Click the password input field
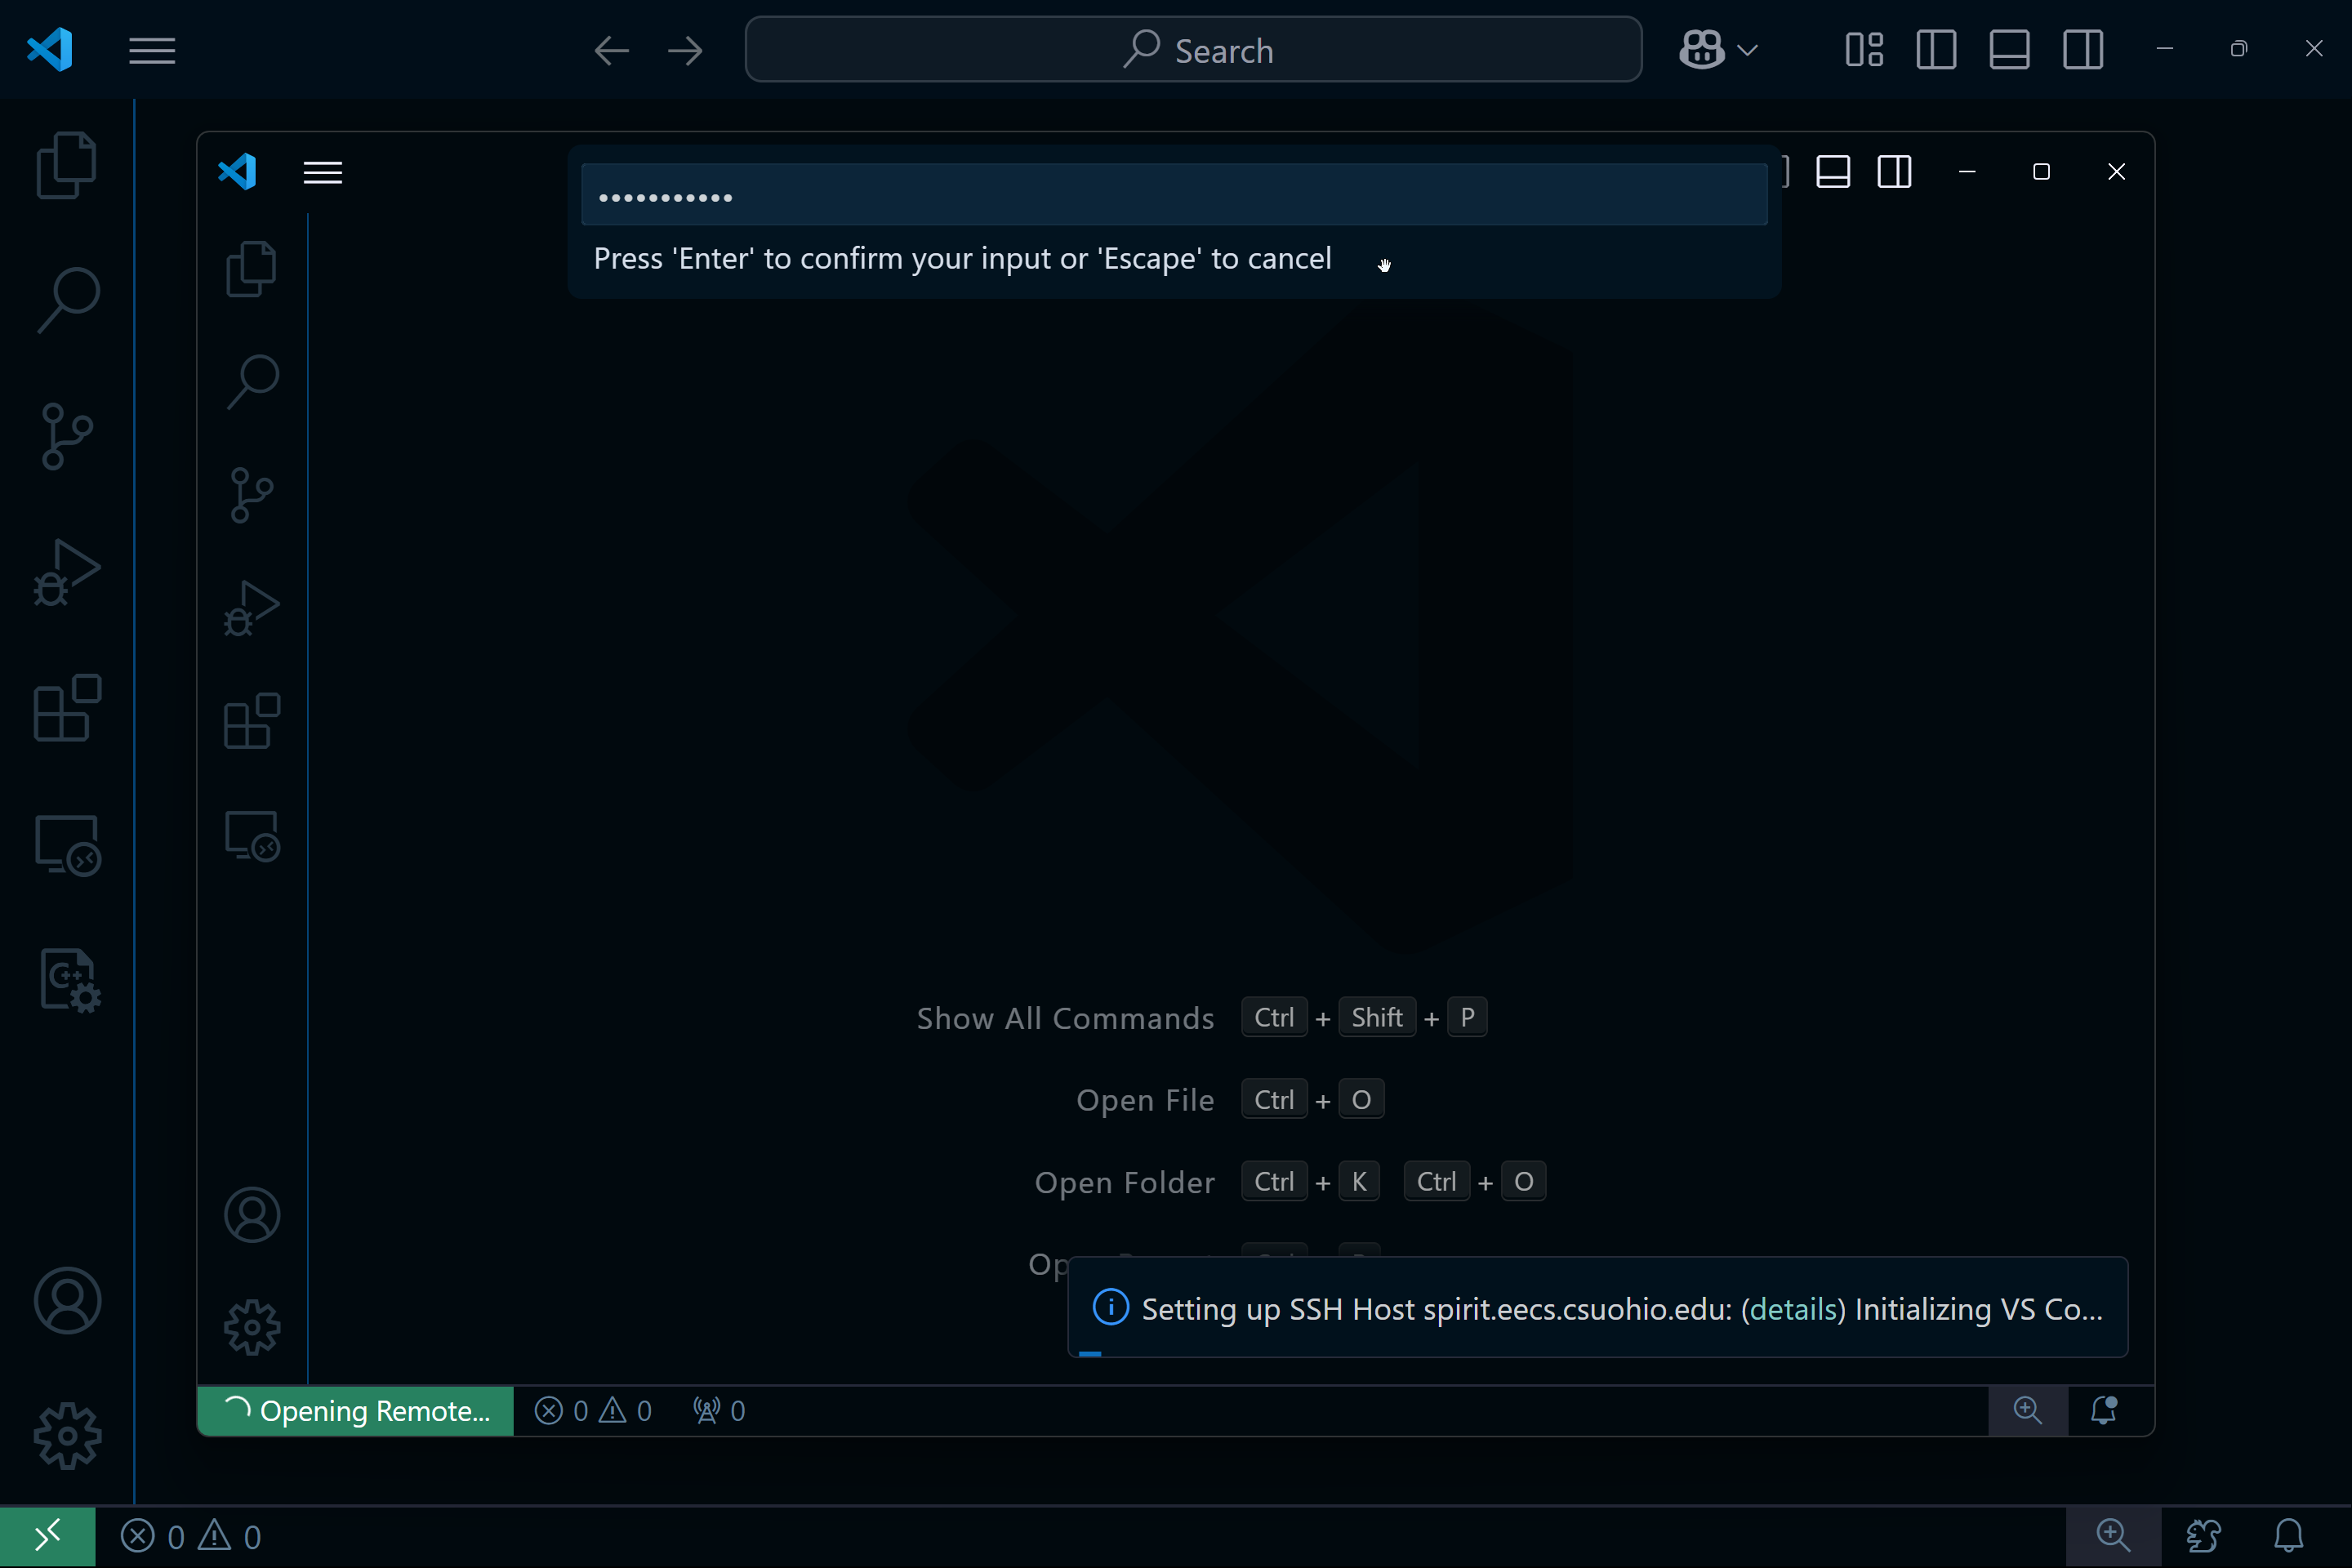This screenshot has height=1568, width=2352. point(1174,195)
